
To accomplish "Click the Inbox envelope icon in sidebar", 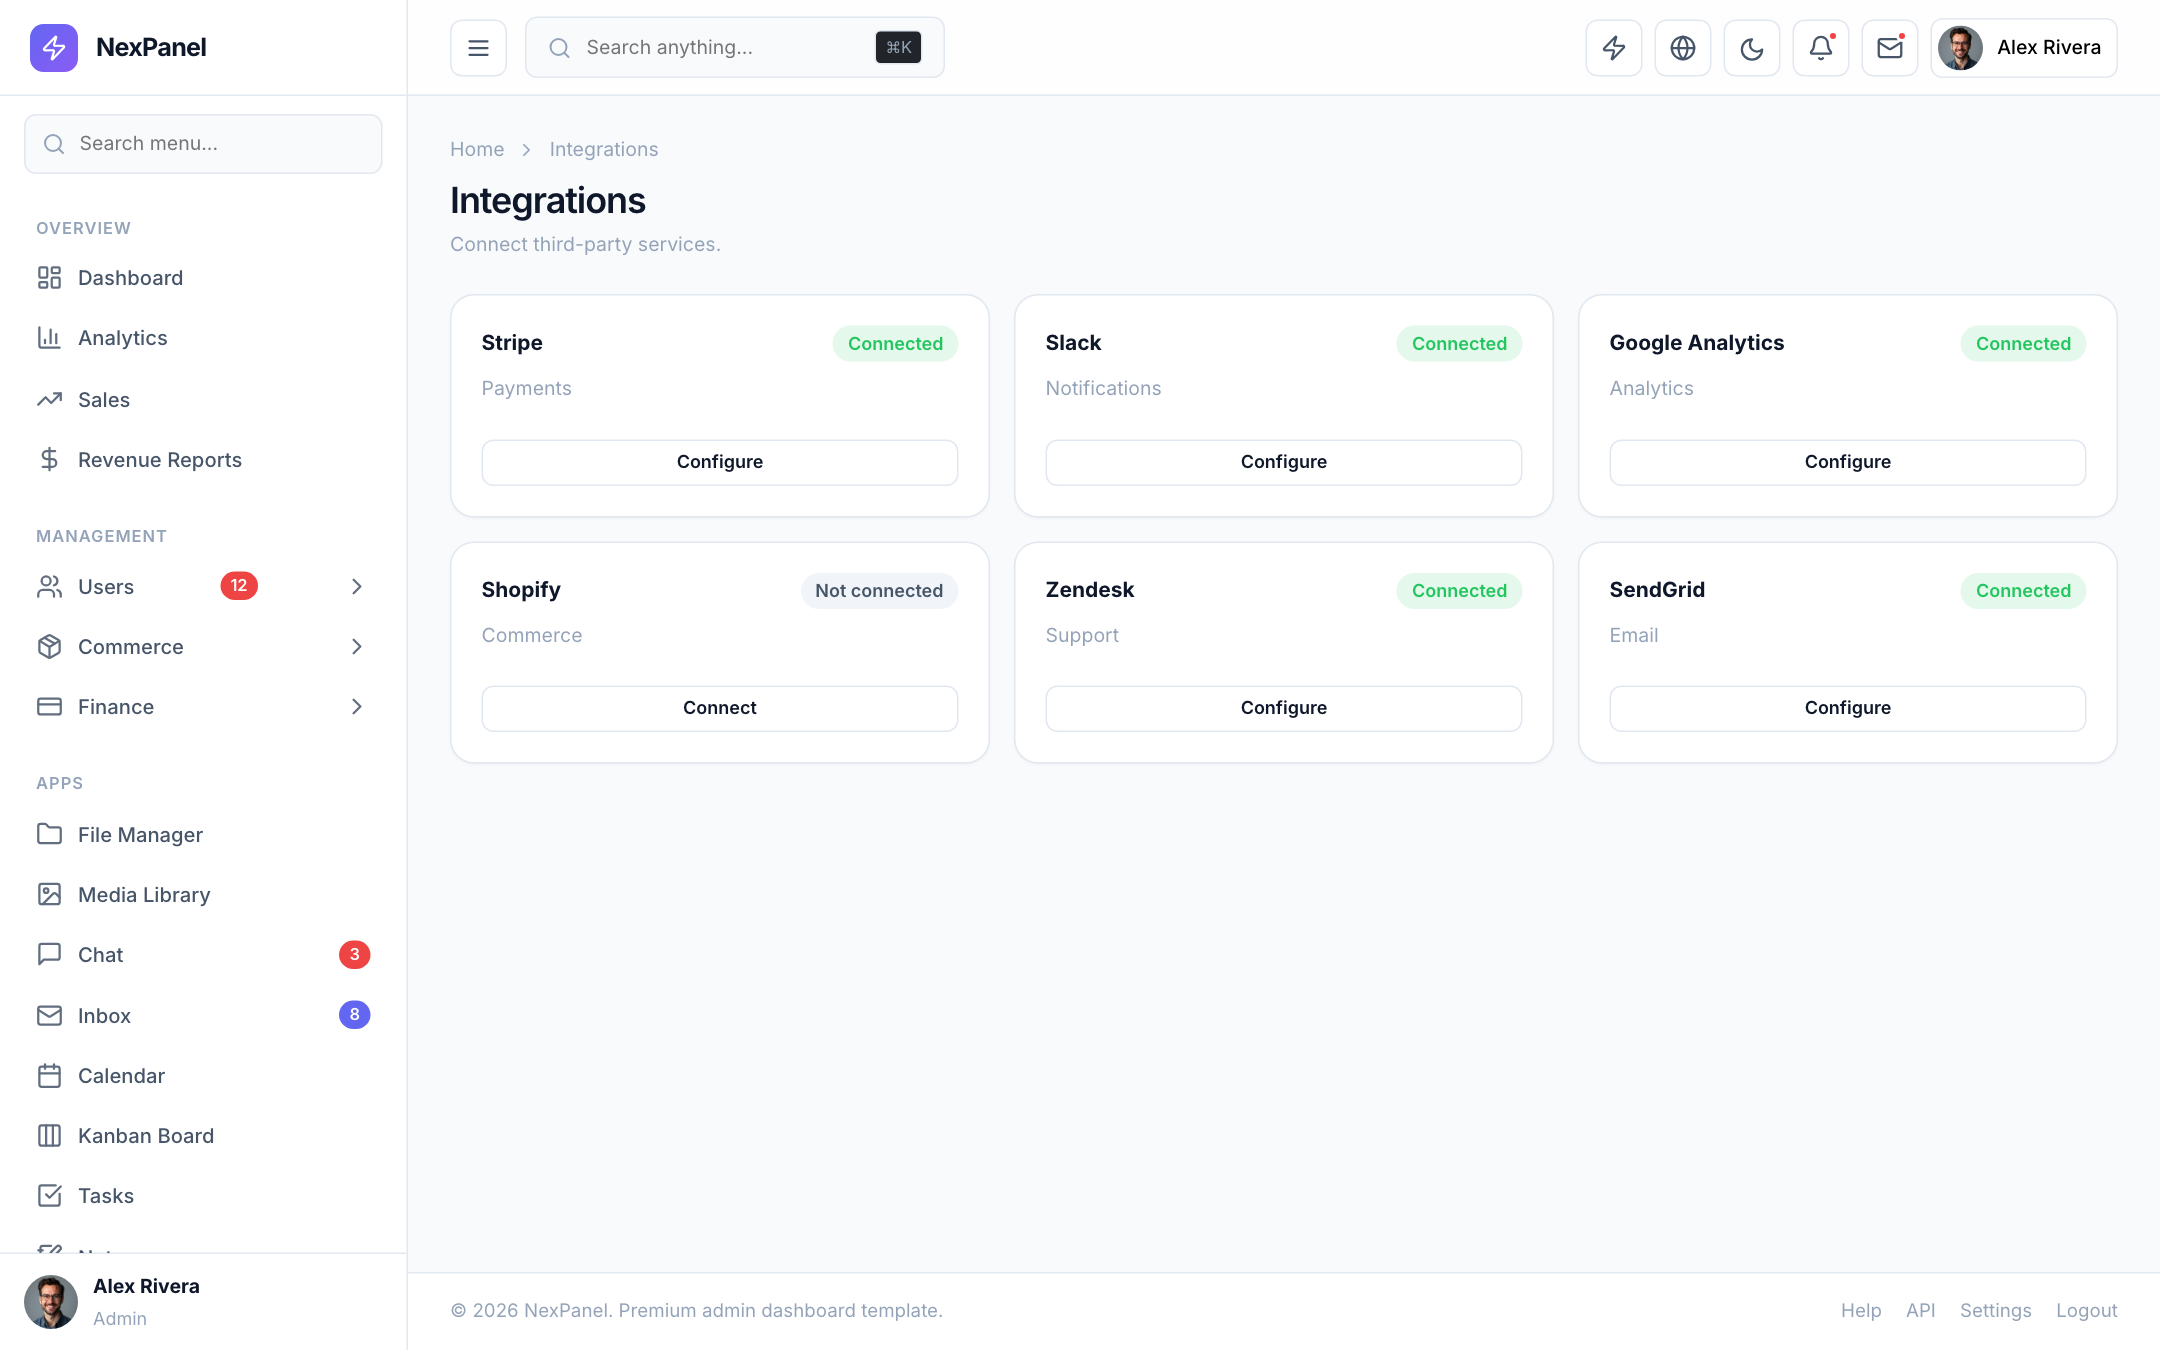I will pos(50,1015).
